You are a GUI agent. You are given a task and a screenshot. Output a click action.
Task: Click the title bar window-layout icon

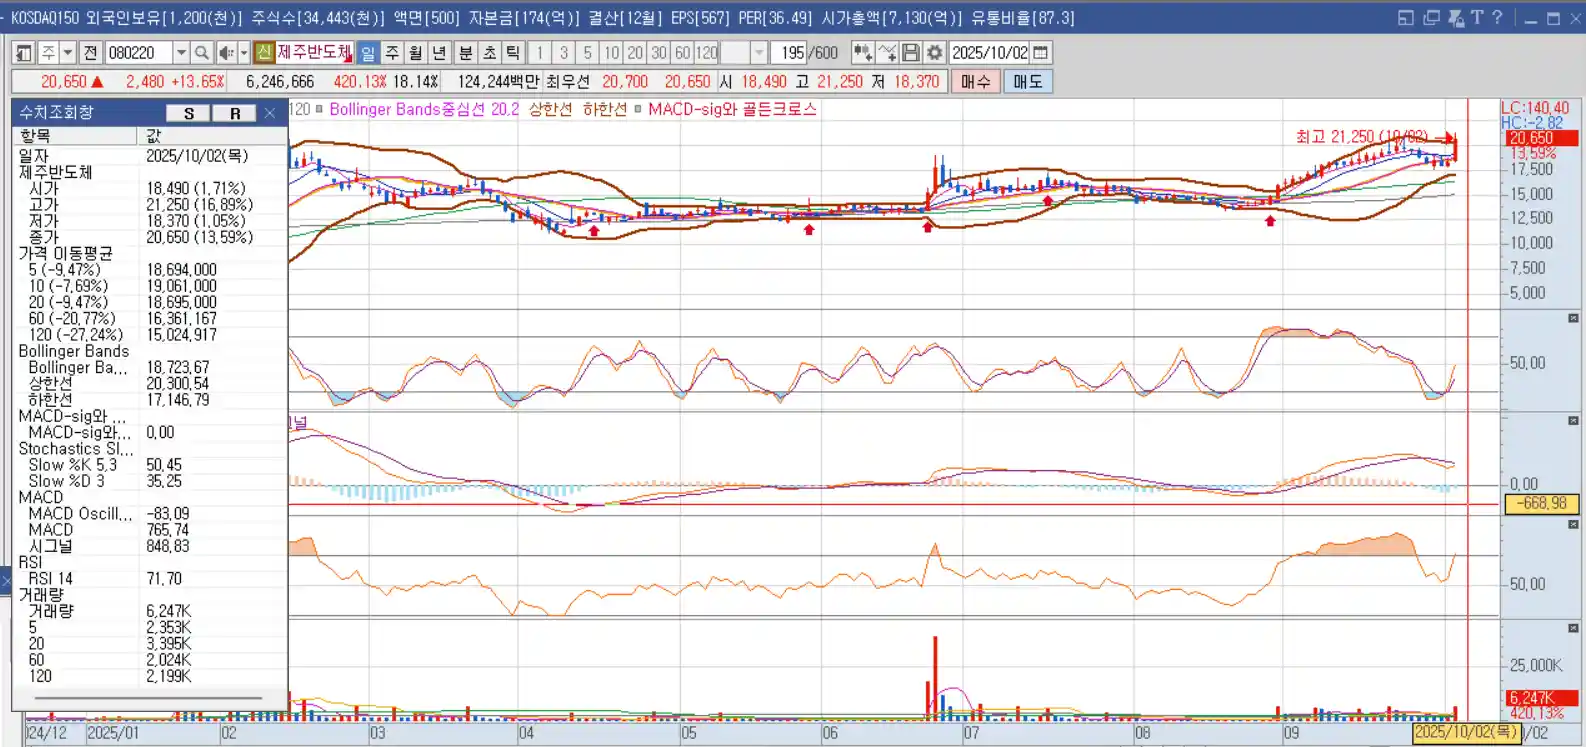(x=1406, y=18)
